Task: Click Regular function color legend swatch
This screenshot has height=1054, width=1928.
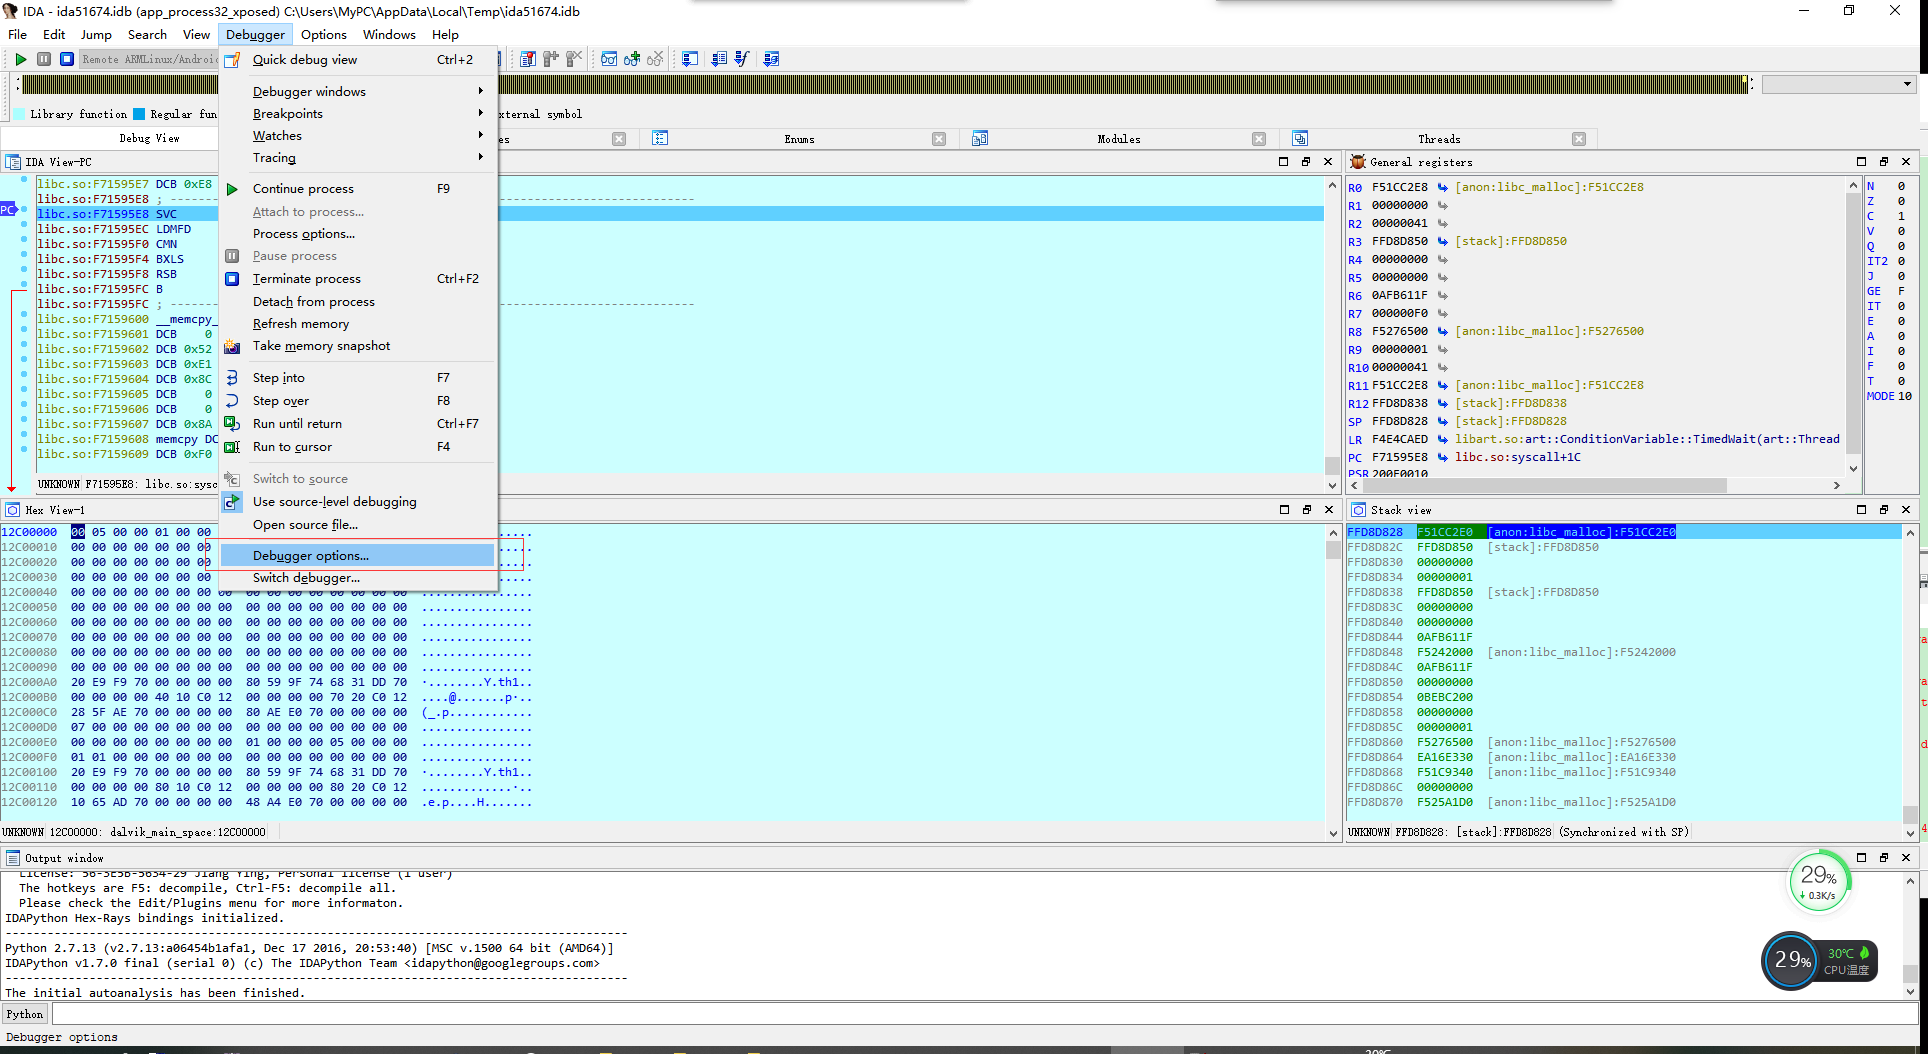Action: 140,114
